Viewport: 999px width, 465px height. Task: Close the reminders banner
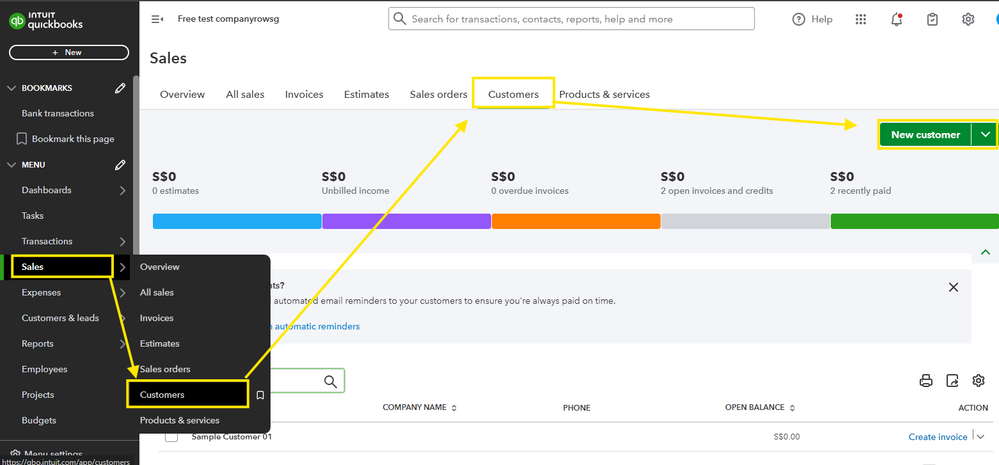[x=953, y=287]
